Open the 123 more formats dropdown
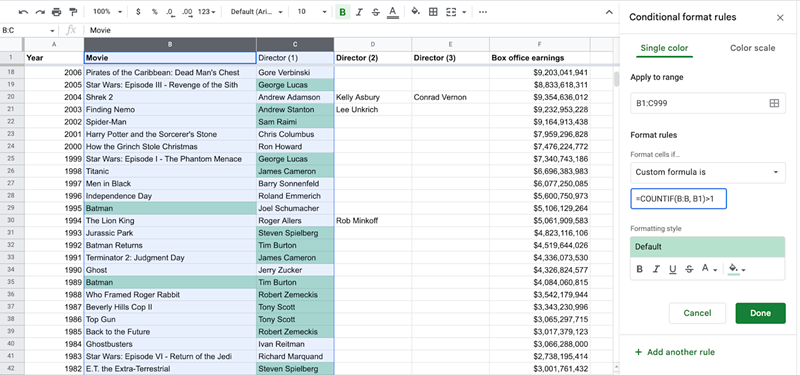The width and height of the screenshot is (800, 375). [x=207, y=12]
